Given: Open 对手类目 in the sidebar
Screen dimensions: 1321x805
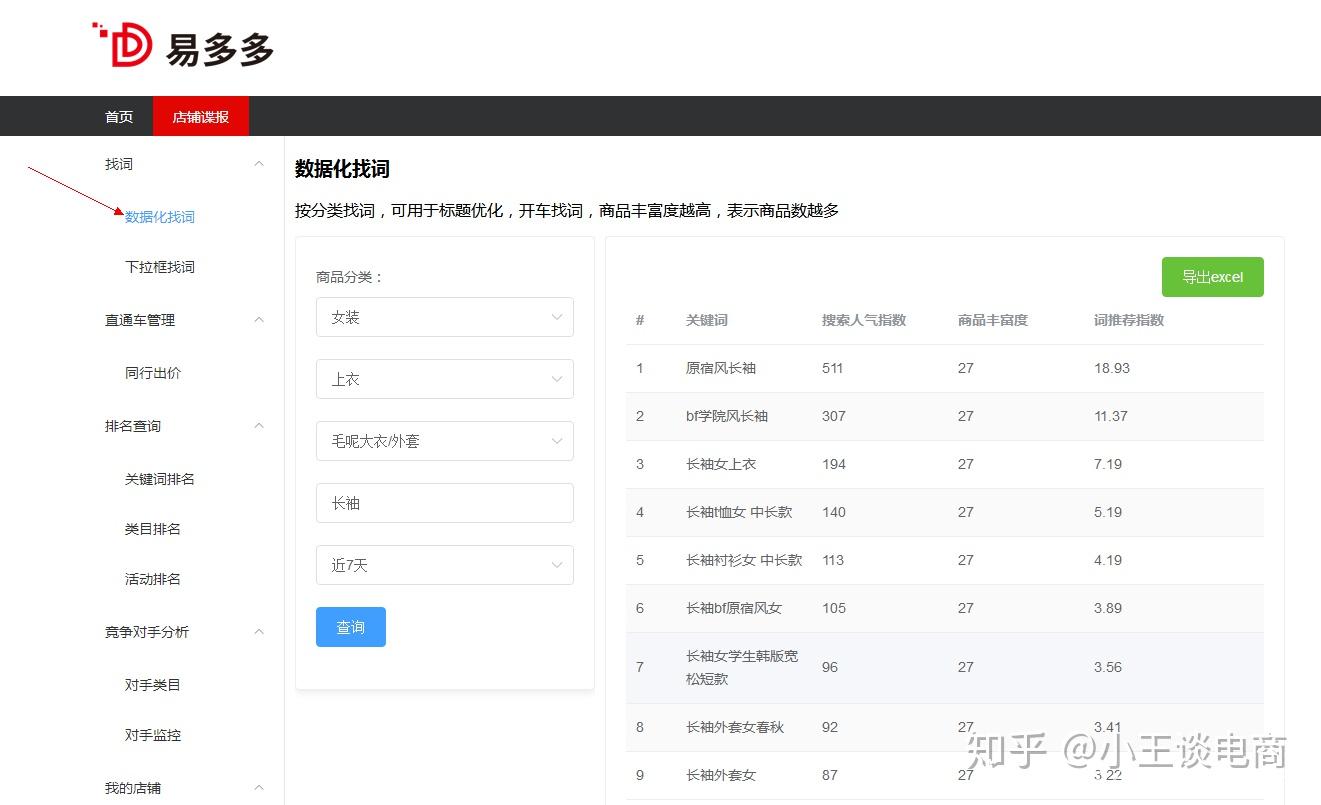Looking at the screenshot, I should (153, 685).
